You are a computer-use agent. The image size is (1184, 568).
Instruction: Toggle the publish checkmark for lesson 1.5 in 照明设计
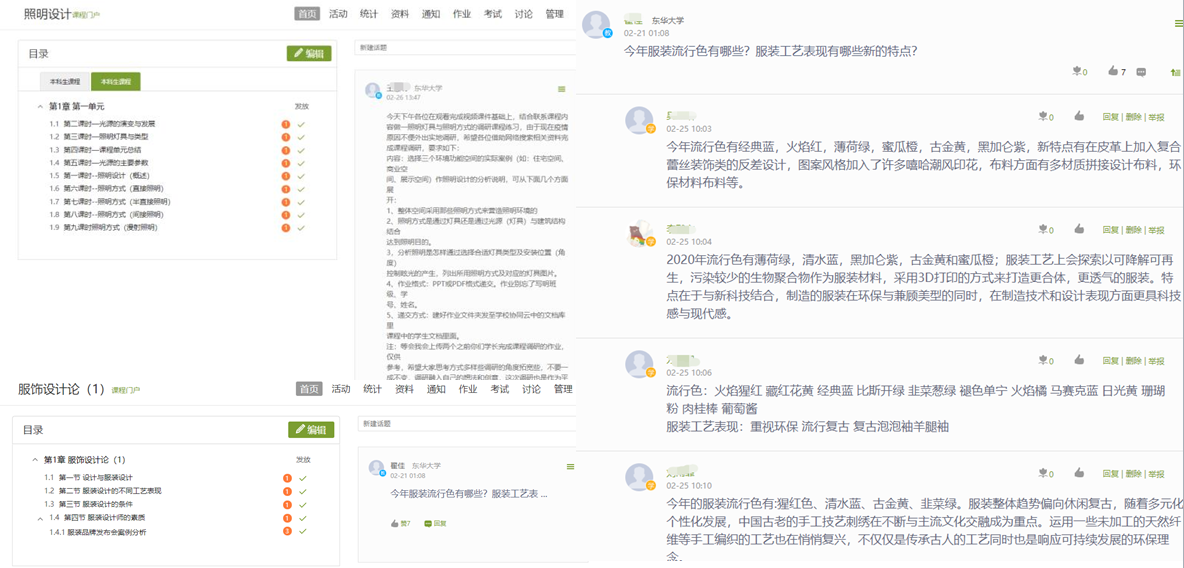pos(301,176)
